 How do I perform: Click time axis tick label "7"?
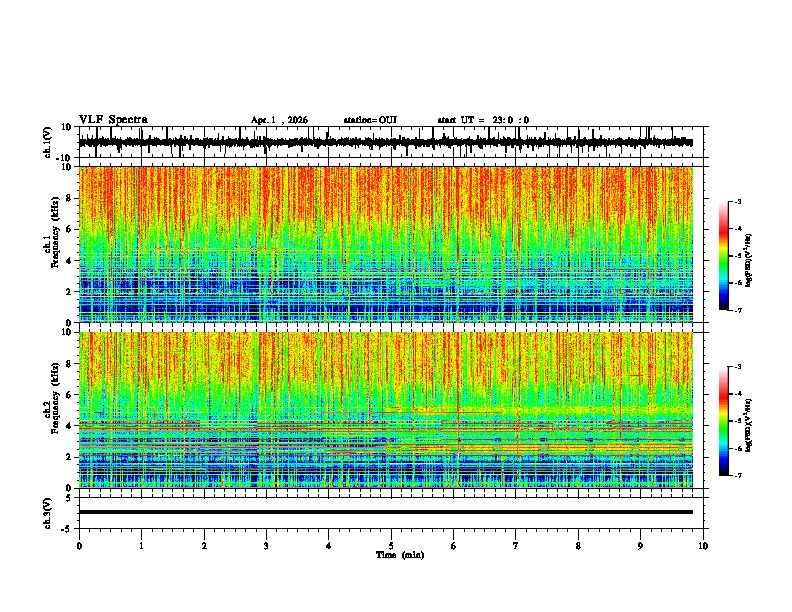click(516, 546)
